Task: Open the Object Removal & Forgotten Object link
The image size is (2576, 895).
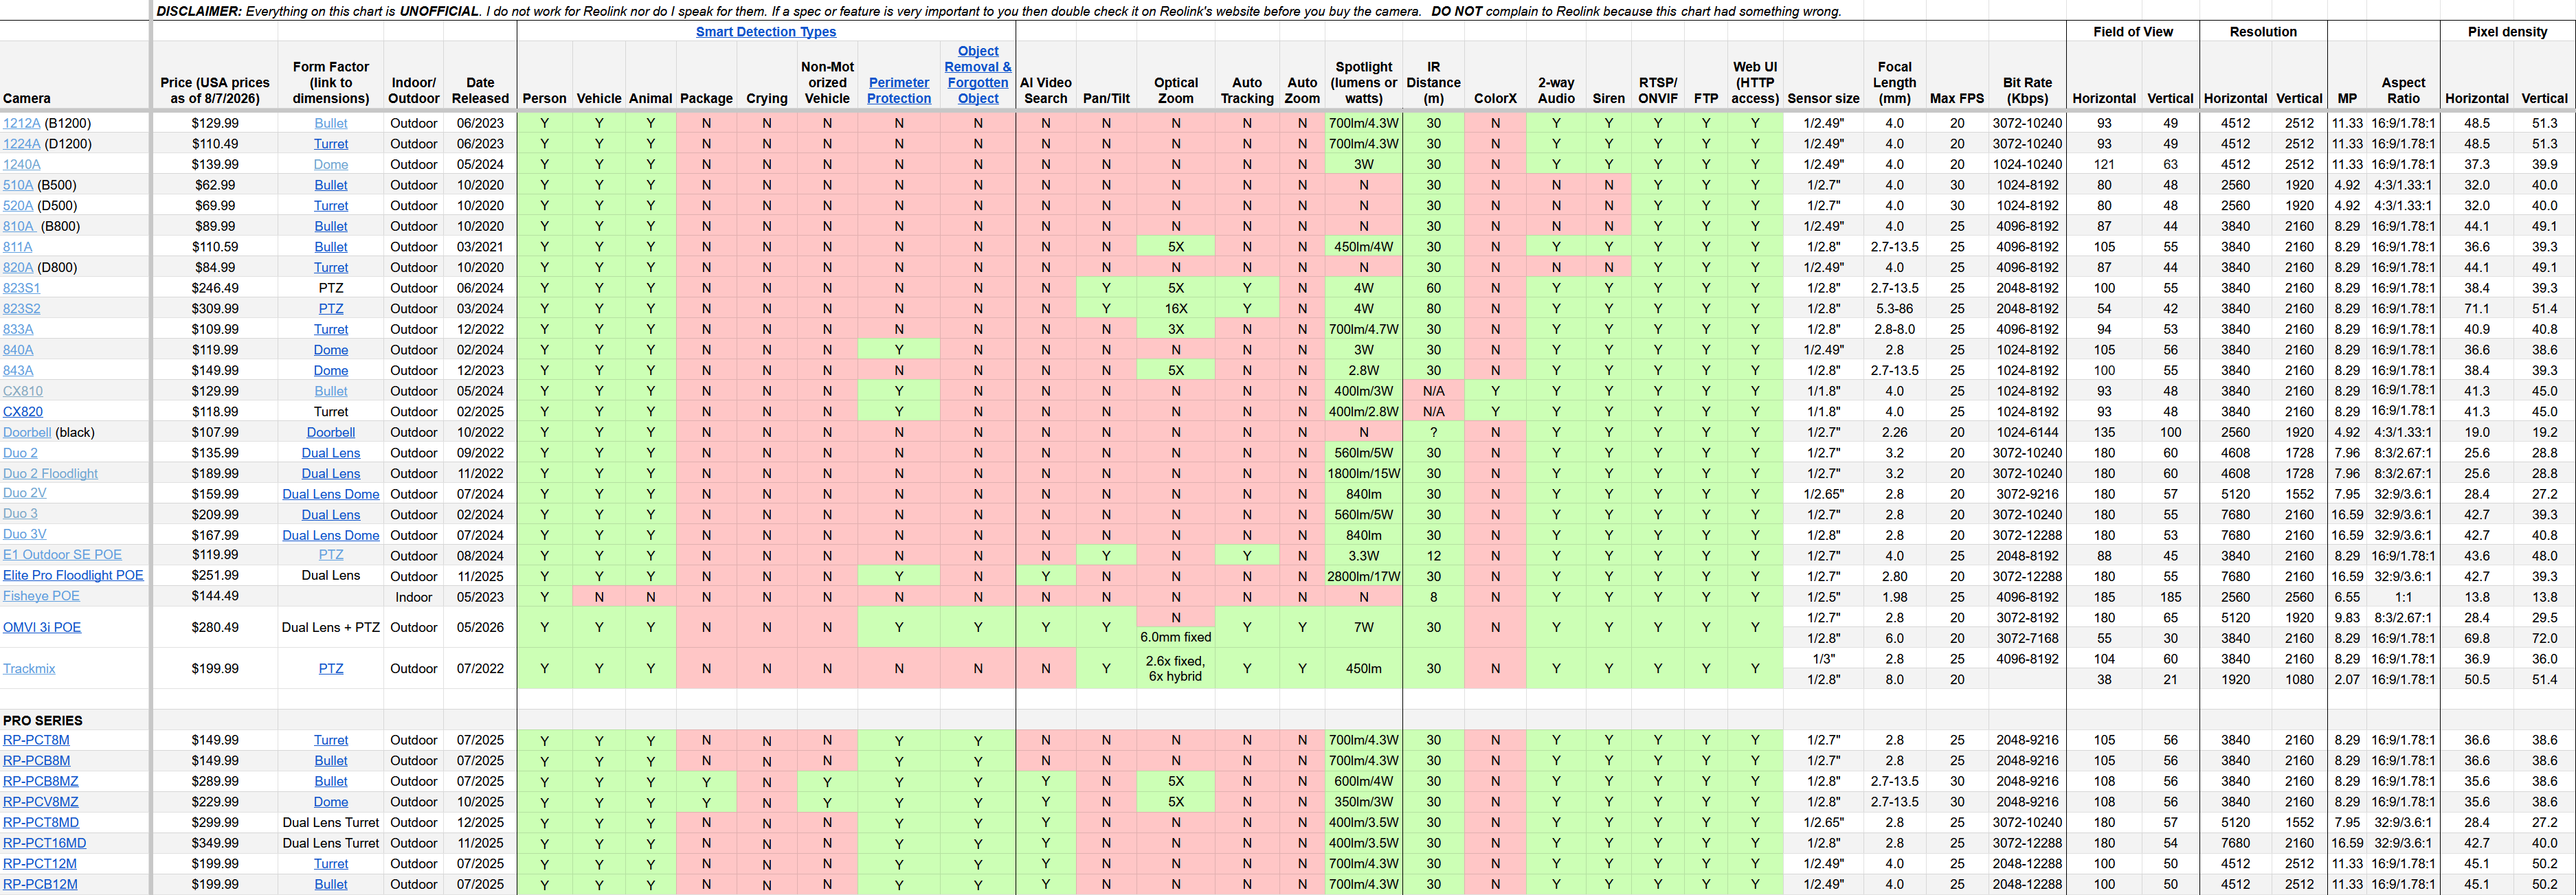Action: (x=977, y=75)
